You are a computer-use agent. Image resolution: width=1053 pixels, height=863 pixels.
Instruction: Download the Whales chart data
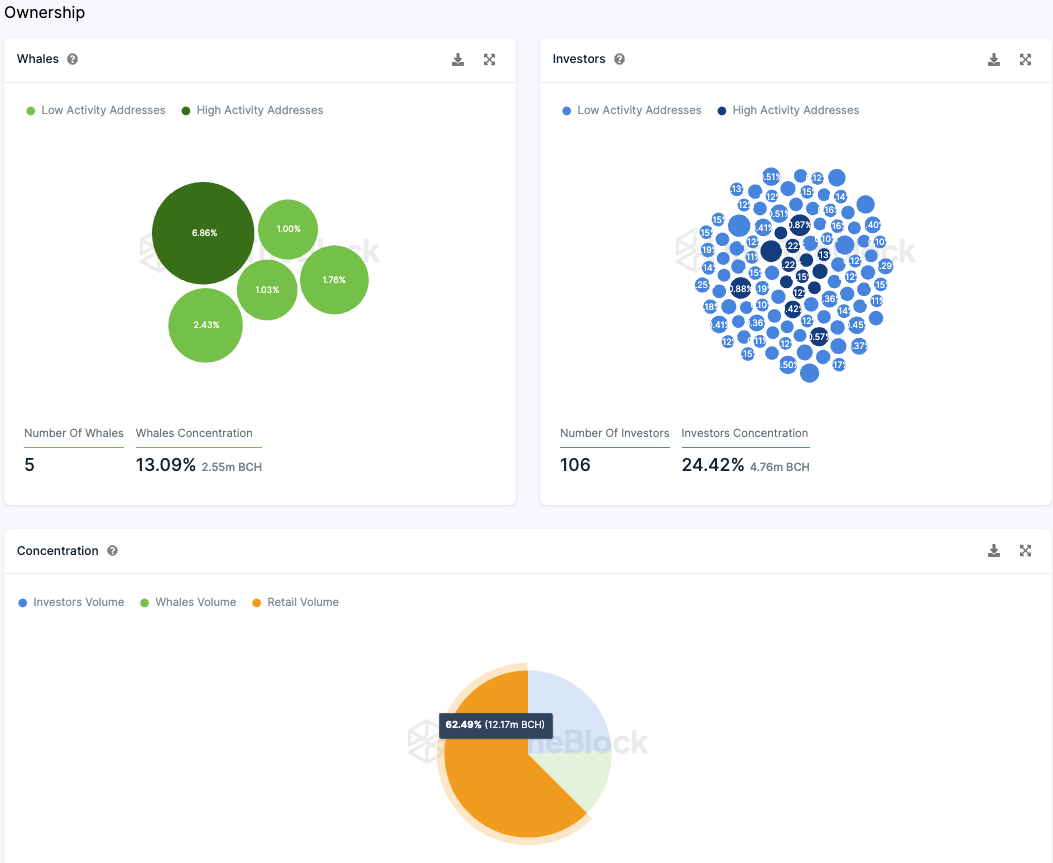(x=458, y=60)
